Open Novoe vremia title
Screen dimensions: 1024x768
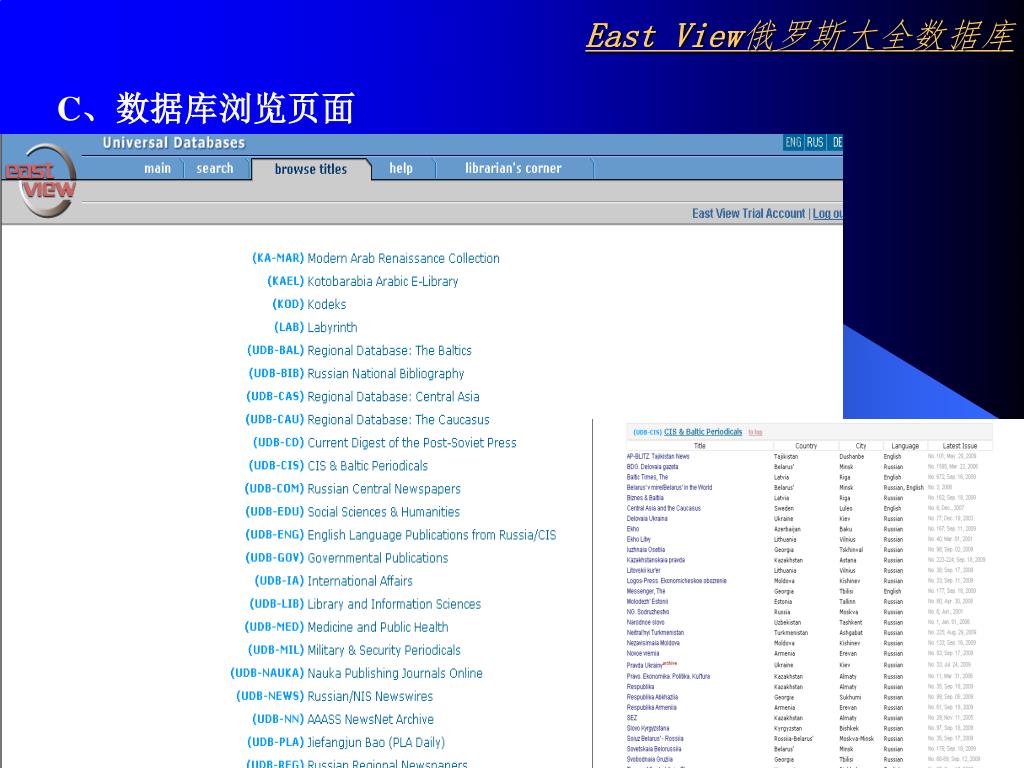pyautogui.click(x=643, y=654)
